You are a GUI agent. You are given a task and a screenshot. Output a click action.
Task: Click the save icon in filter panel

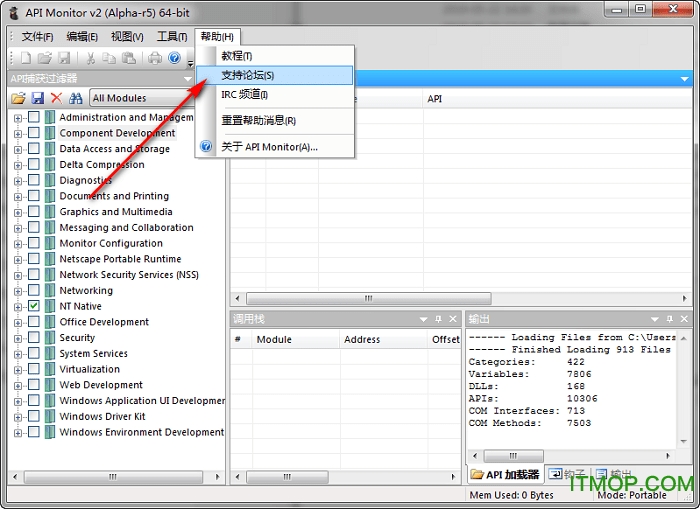(37, 98)
